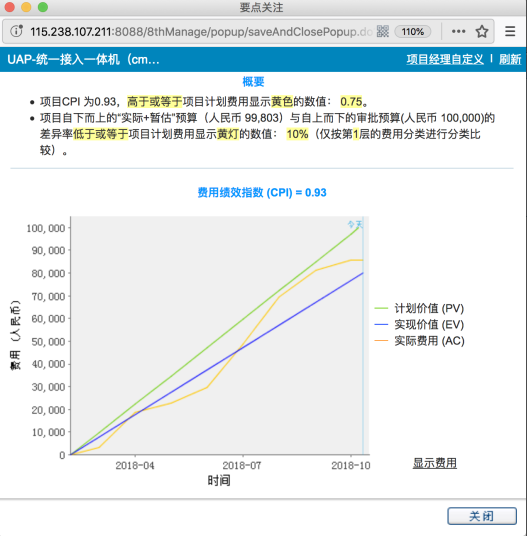This screenshot has height=536, width=527.
Task: Click the highlighted 黄灯 text
Action: click(228, 134)
